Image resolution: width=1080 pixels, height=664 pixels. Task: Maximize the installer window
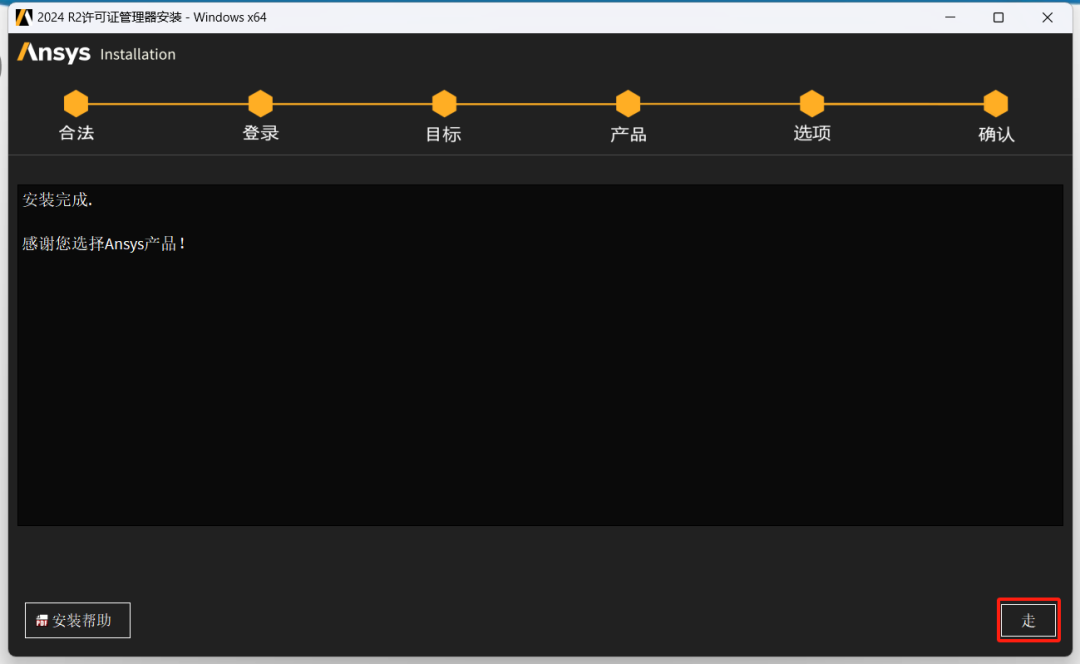(998, 17)
